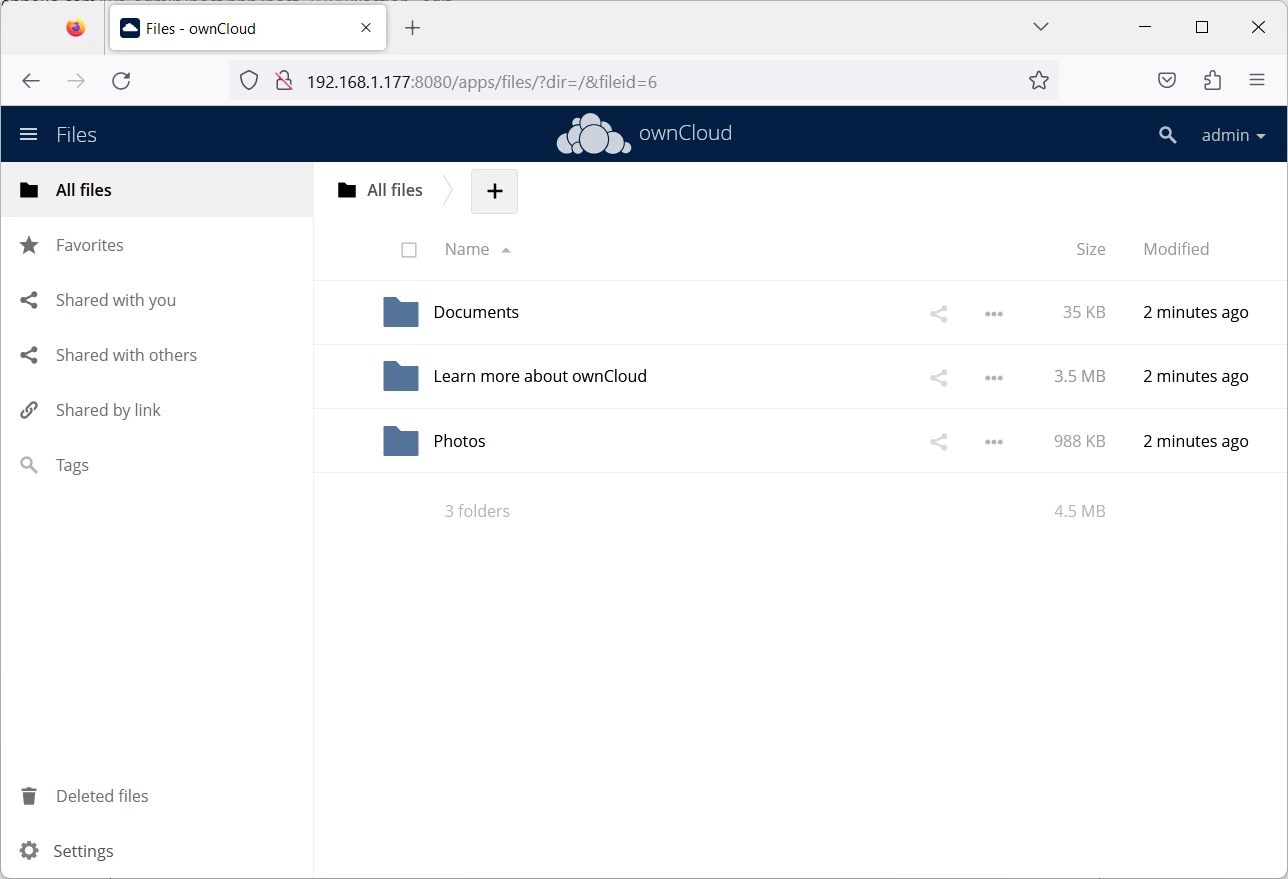
Task: Go back with browser back arrow
Action: 31,81
